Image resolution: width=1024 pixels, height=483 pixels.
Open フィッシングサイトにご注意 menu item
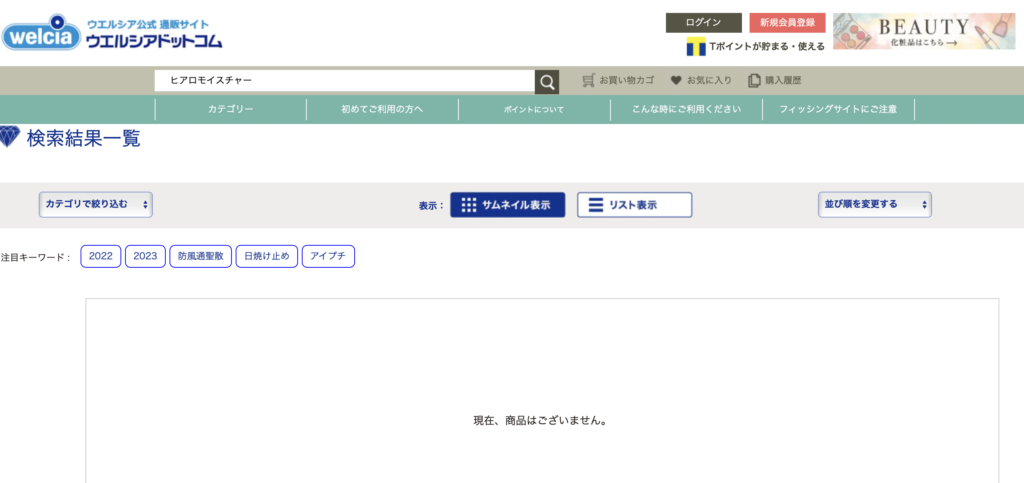839,110
